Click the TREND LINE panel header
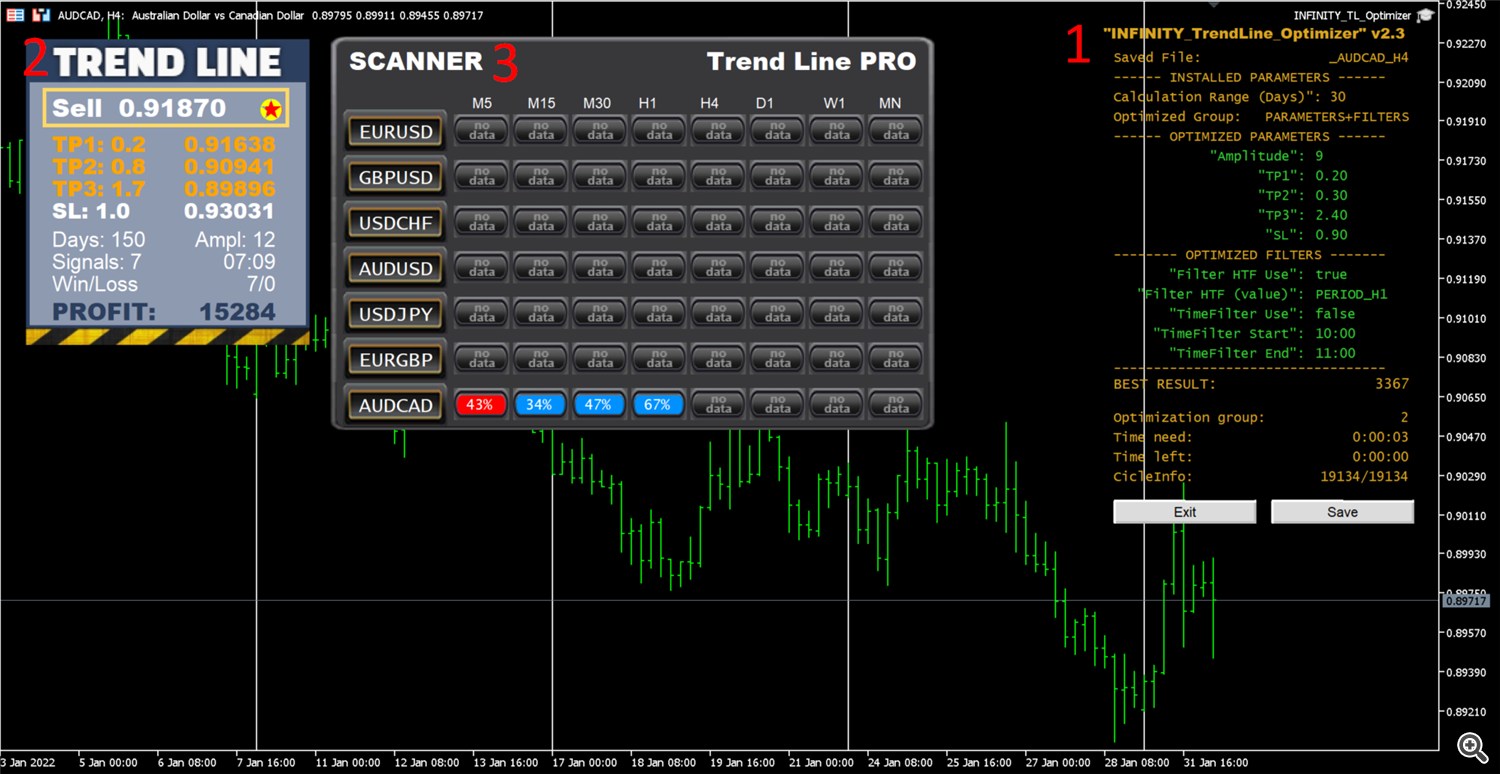This screenshot has height=774, width=1500. [167, 62]
